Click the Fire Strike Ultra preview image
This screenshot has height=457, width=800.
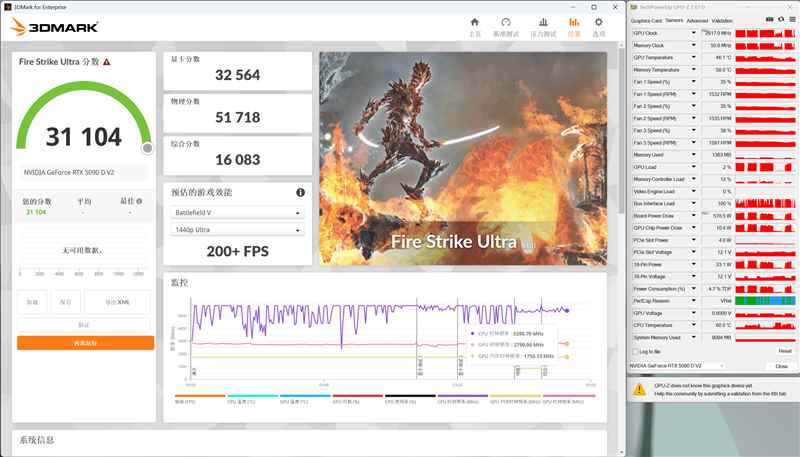pyautogui.click(x=463, y=158)
